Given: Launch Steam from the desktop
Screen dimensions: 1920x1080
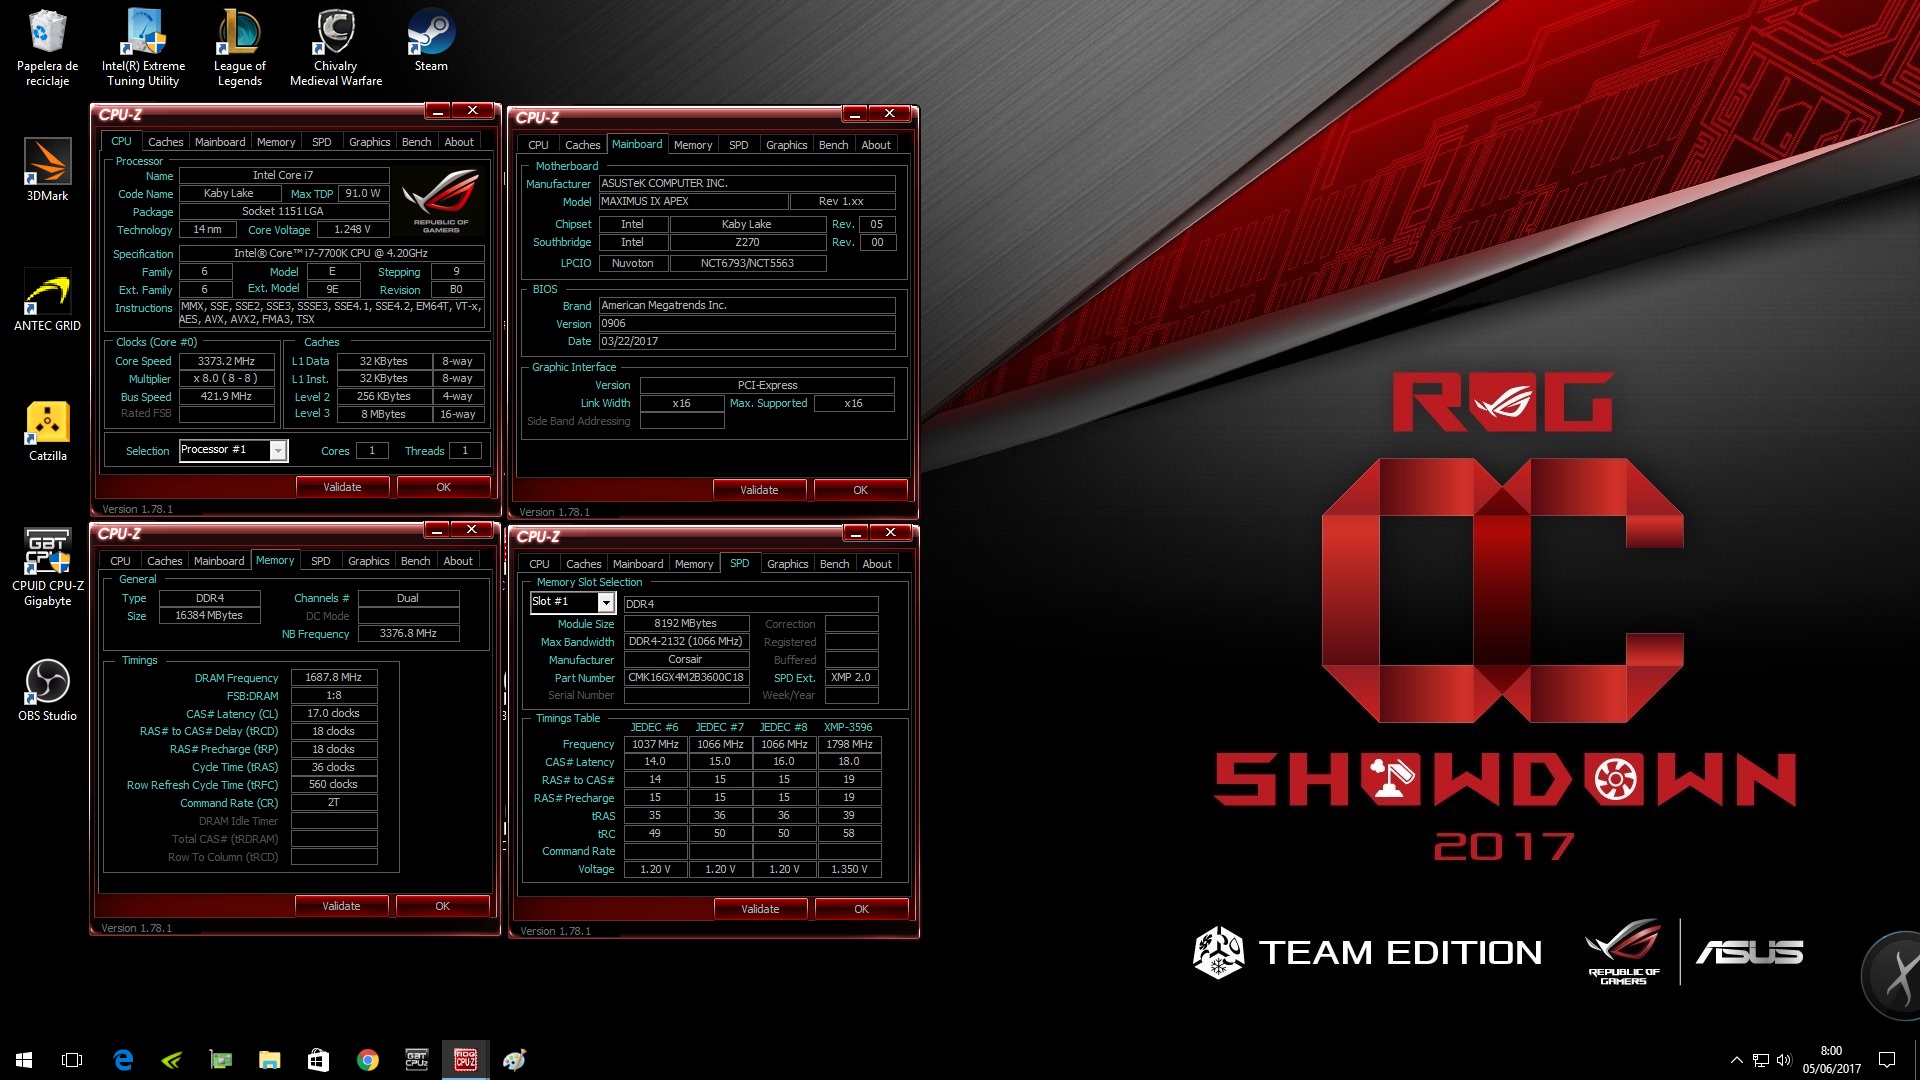Looking at the screenshot, I should point(431,40).
